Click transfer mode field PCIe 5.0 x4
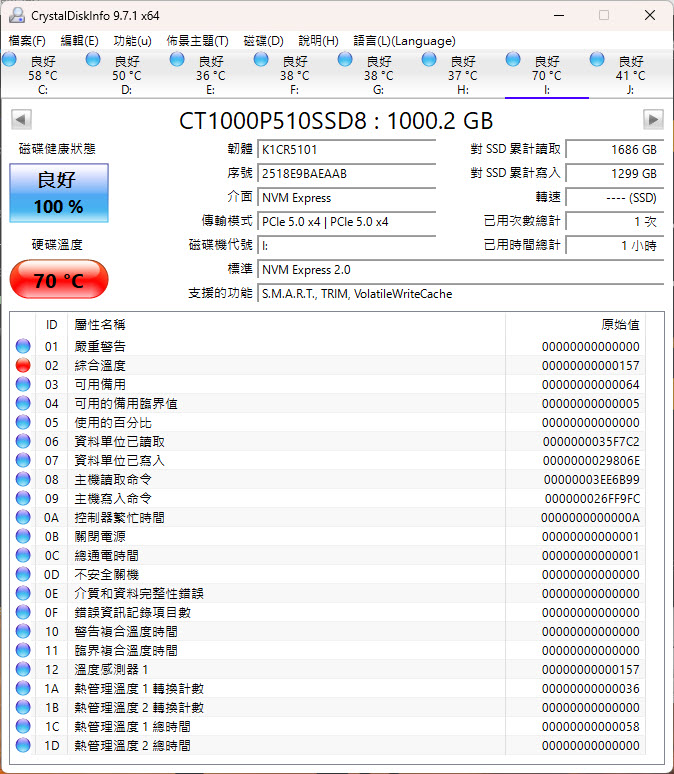This screenshot has width=674, height=774. [x=347, y=222]
